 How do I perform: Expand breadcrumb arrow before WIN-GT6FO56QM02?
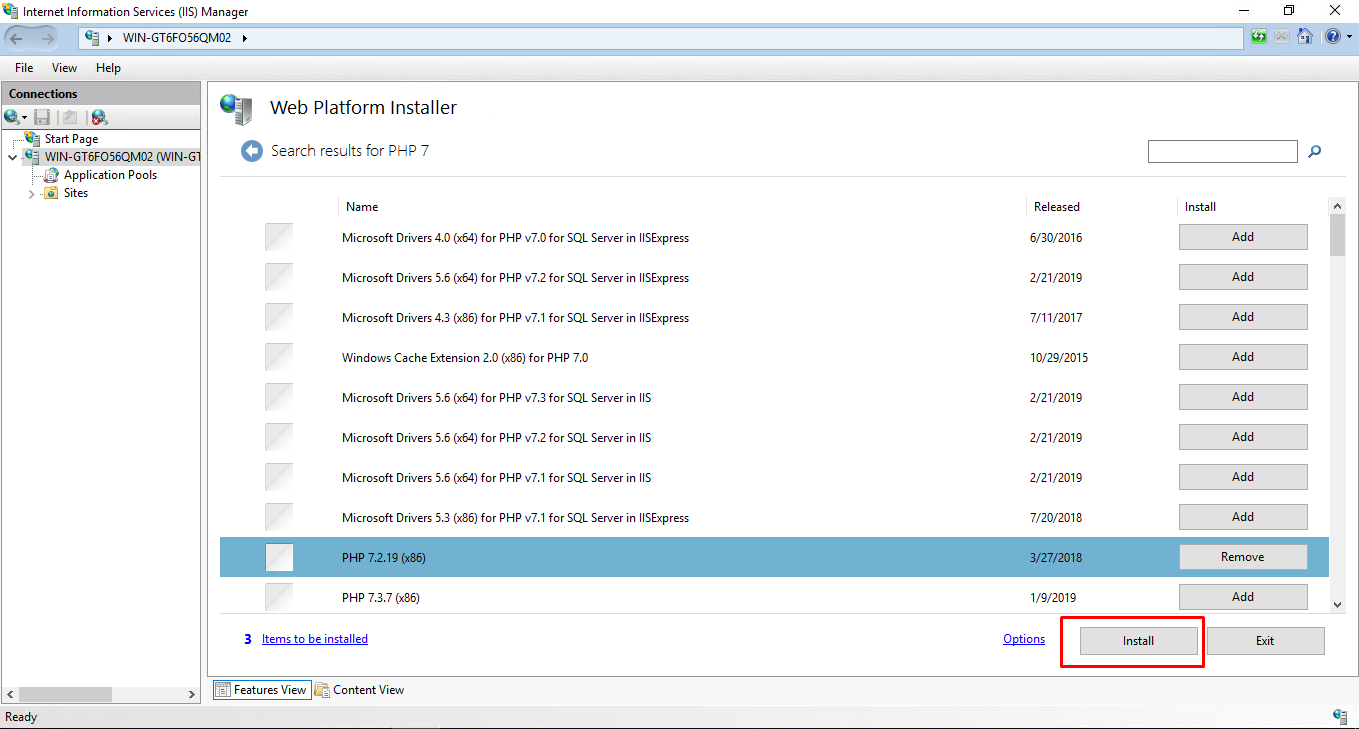[110, 38]
